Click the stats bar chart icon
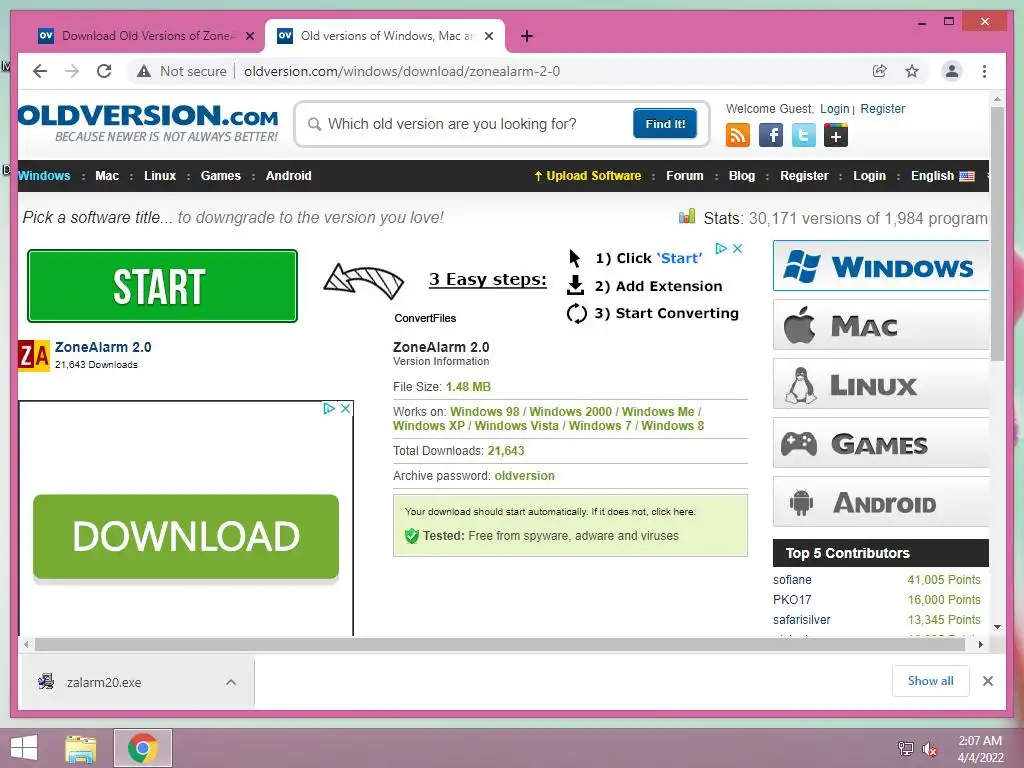This screenshot has width=1024, height=768. pyautogui.click(x=686, y=216)
